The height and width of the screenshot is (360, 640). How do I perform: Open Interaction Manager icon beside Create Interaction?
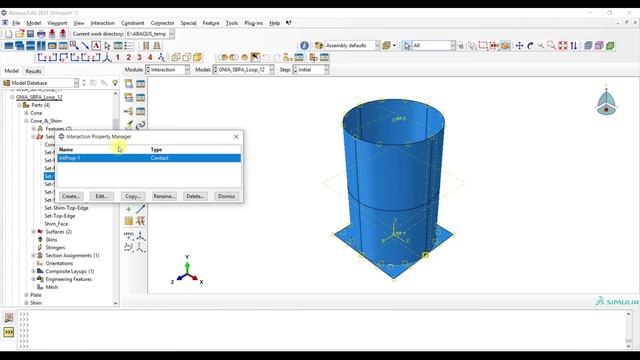point(140,84)
